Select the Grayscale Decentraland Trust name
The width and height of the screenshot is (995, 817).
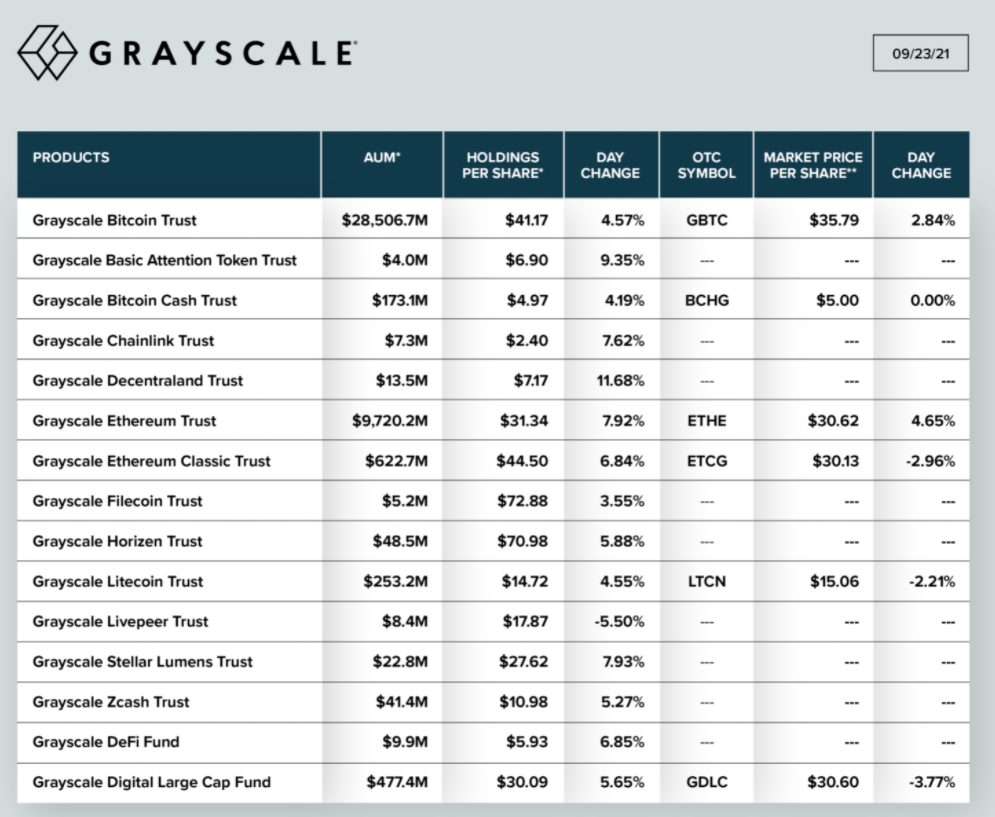(137, 381)
